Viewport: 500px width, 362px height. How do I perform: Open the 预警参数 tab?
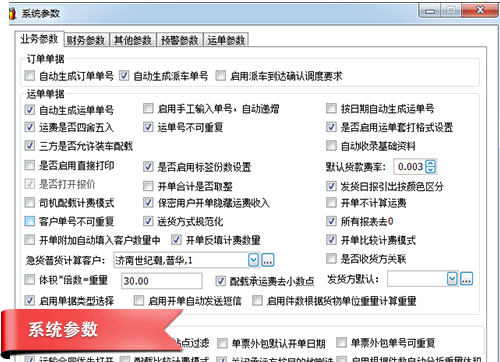click(180, 40)
